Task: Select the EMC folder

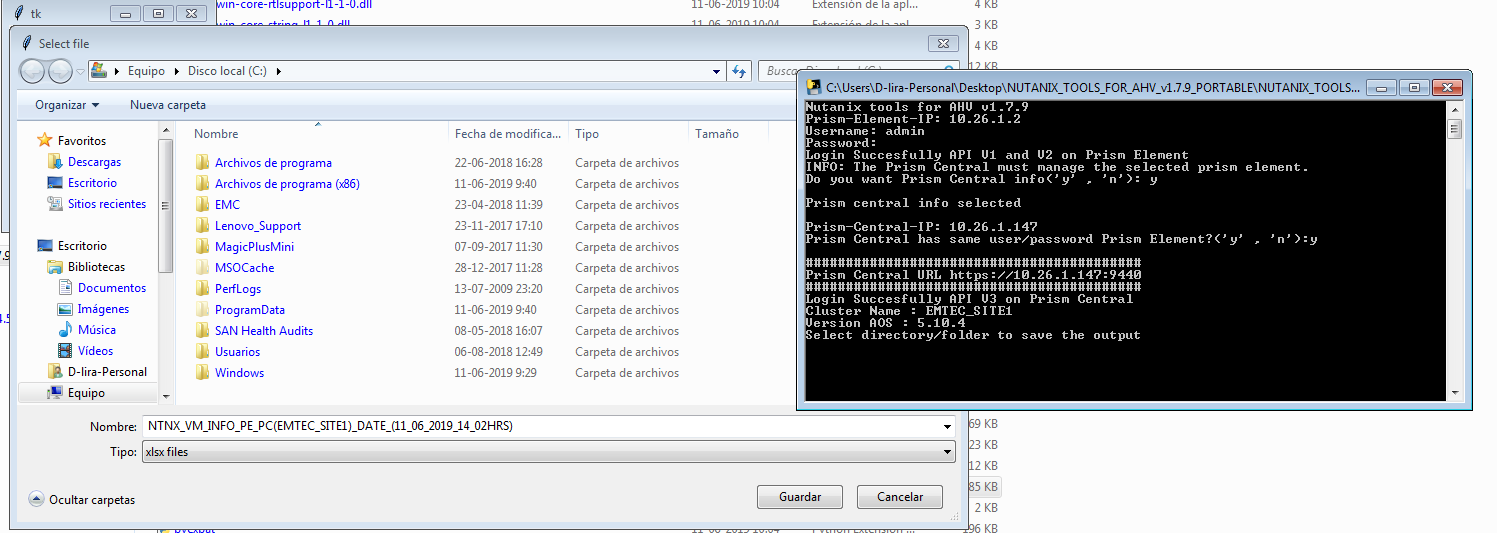Action: click(228, 205)
